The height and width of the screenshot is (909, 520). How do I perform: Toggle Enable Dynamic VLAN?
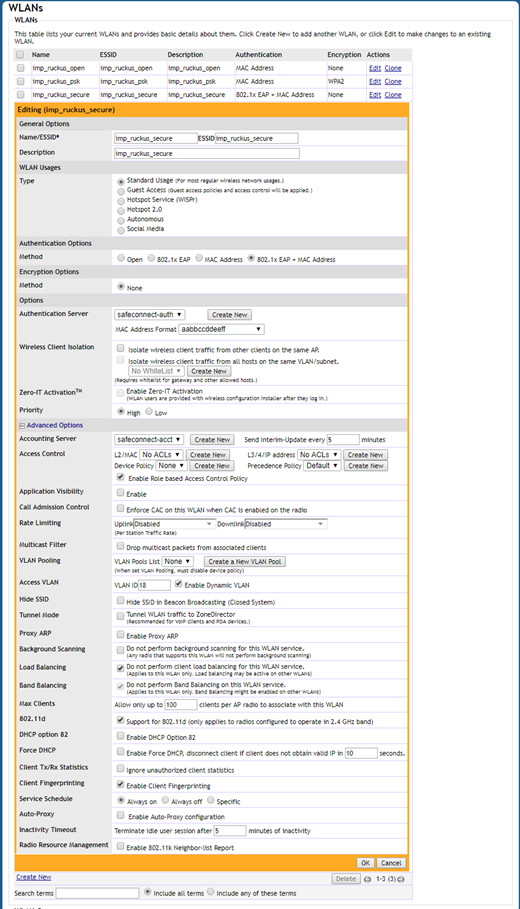tap(179, 584)
